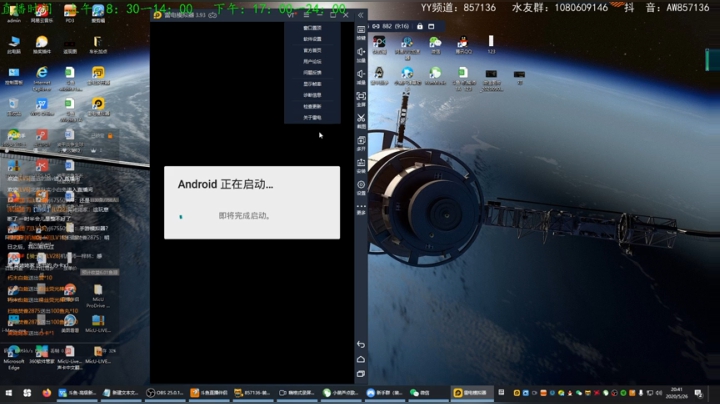
Task: Click the volume up (加量) sidebar icon
Action: (x=361, y=55)
